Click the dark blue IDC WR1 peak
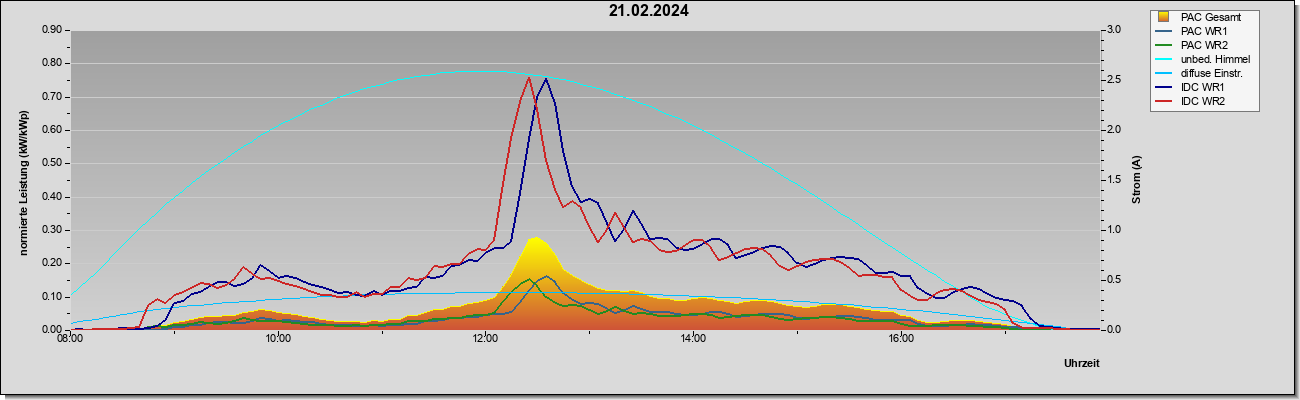Viewport: 1300px width, 400px height. pos(545,77)
